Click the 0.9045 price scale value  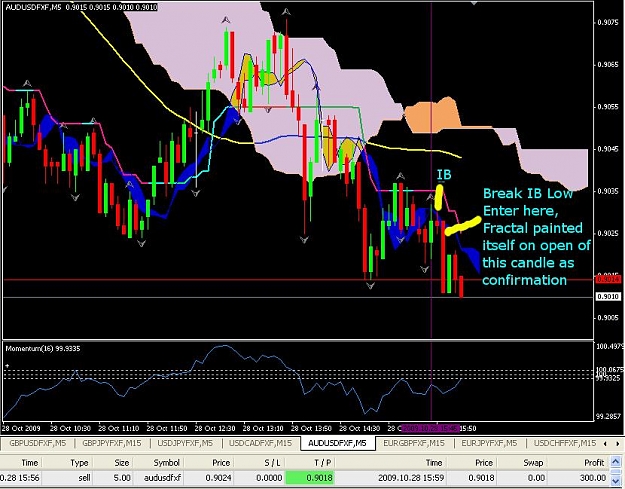tap(607, 149)
